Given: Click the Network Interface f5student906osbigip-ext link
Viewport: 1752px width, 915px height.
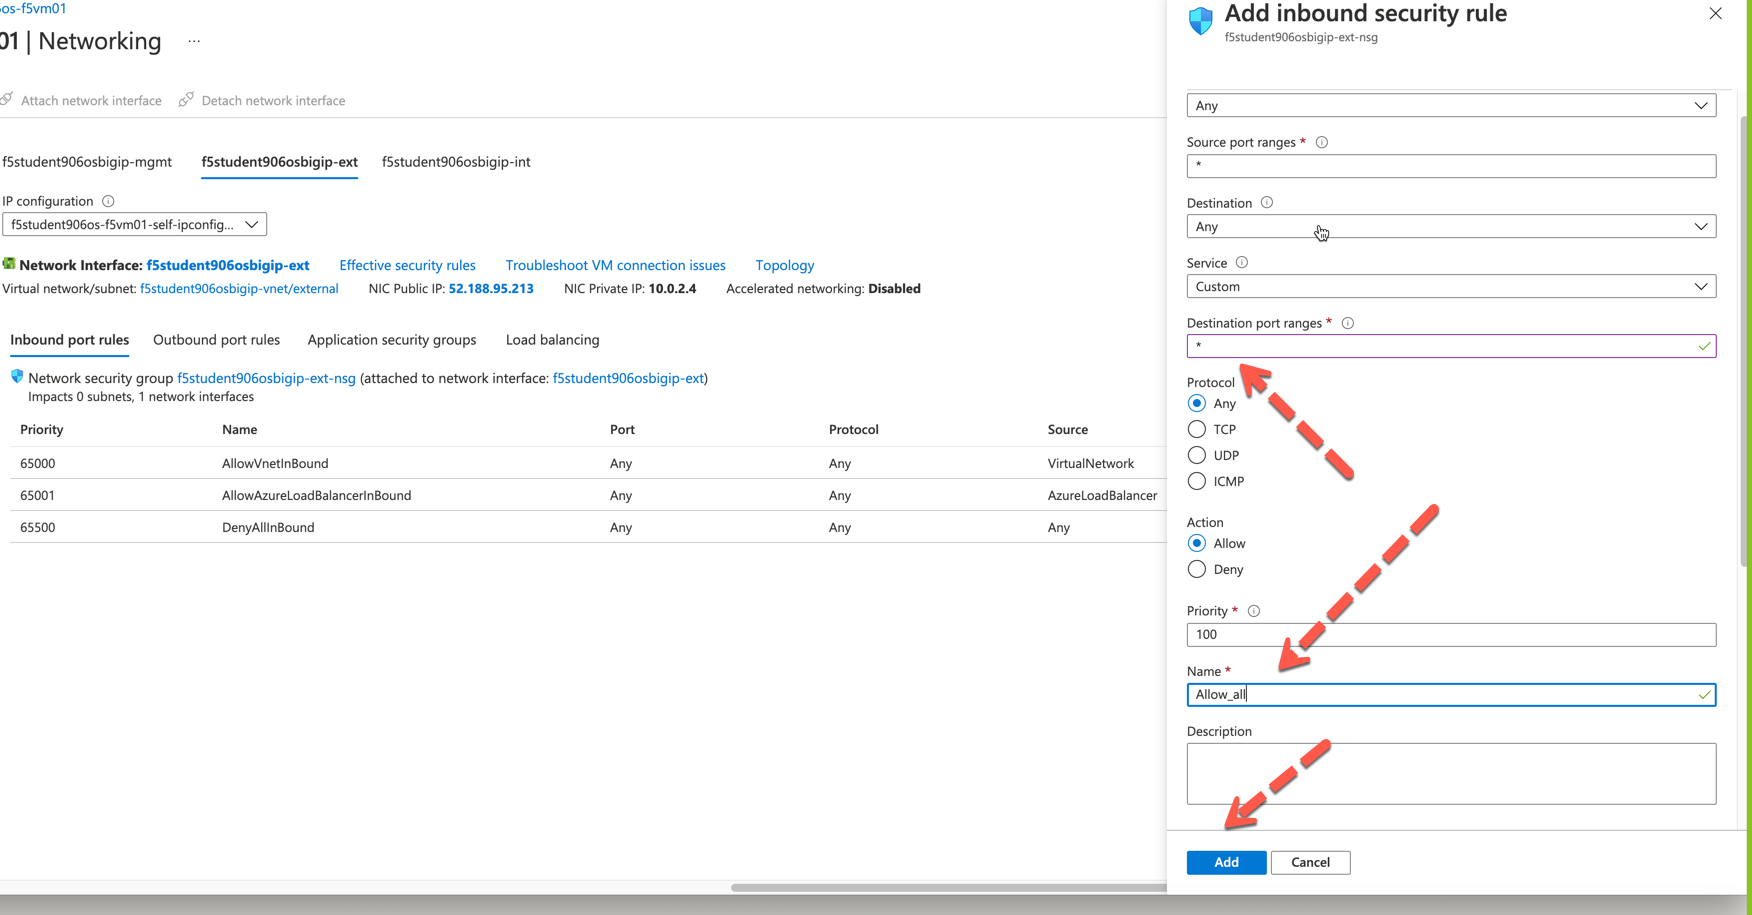Looking at the screenshot, I should click(228, 265).
